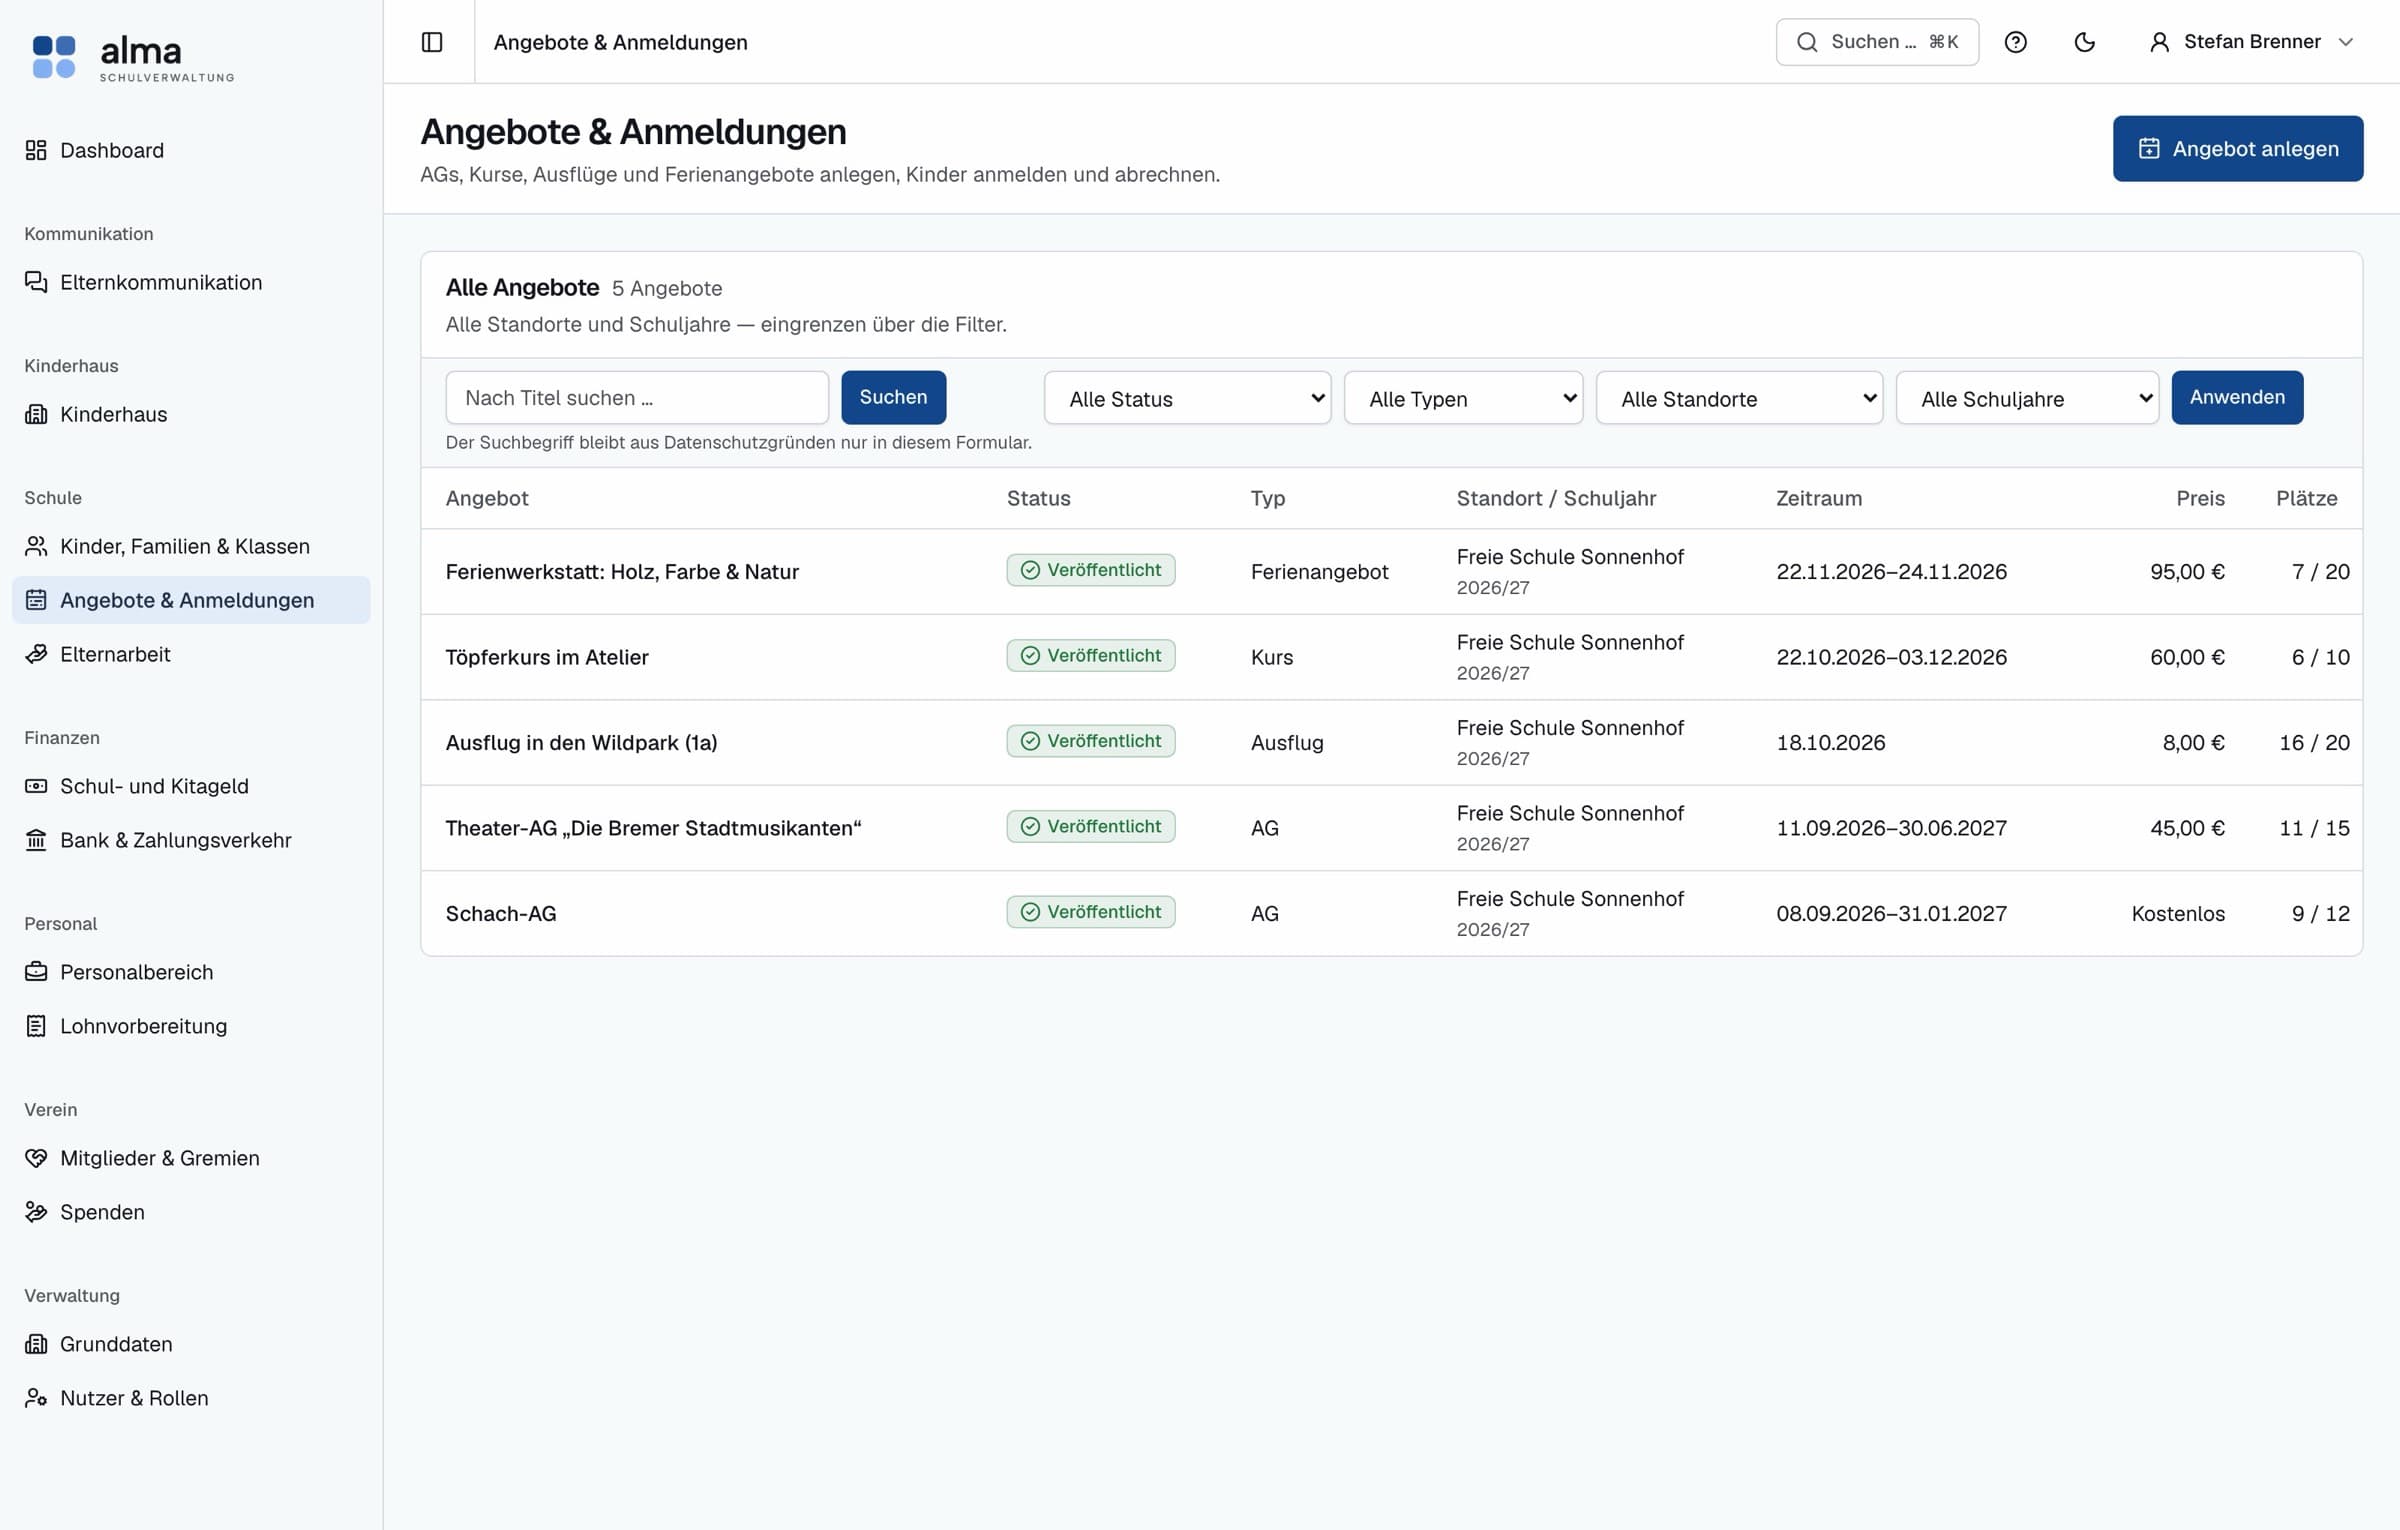Click the Nutzer & Rollen icon

click(36, 1398)
